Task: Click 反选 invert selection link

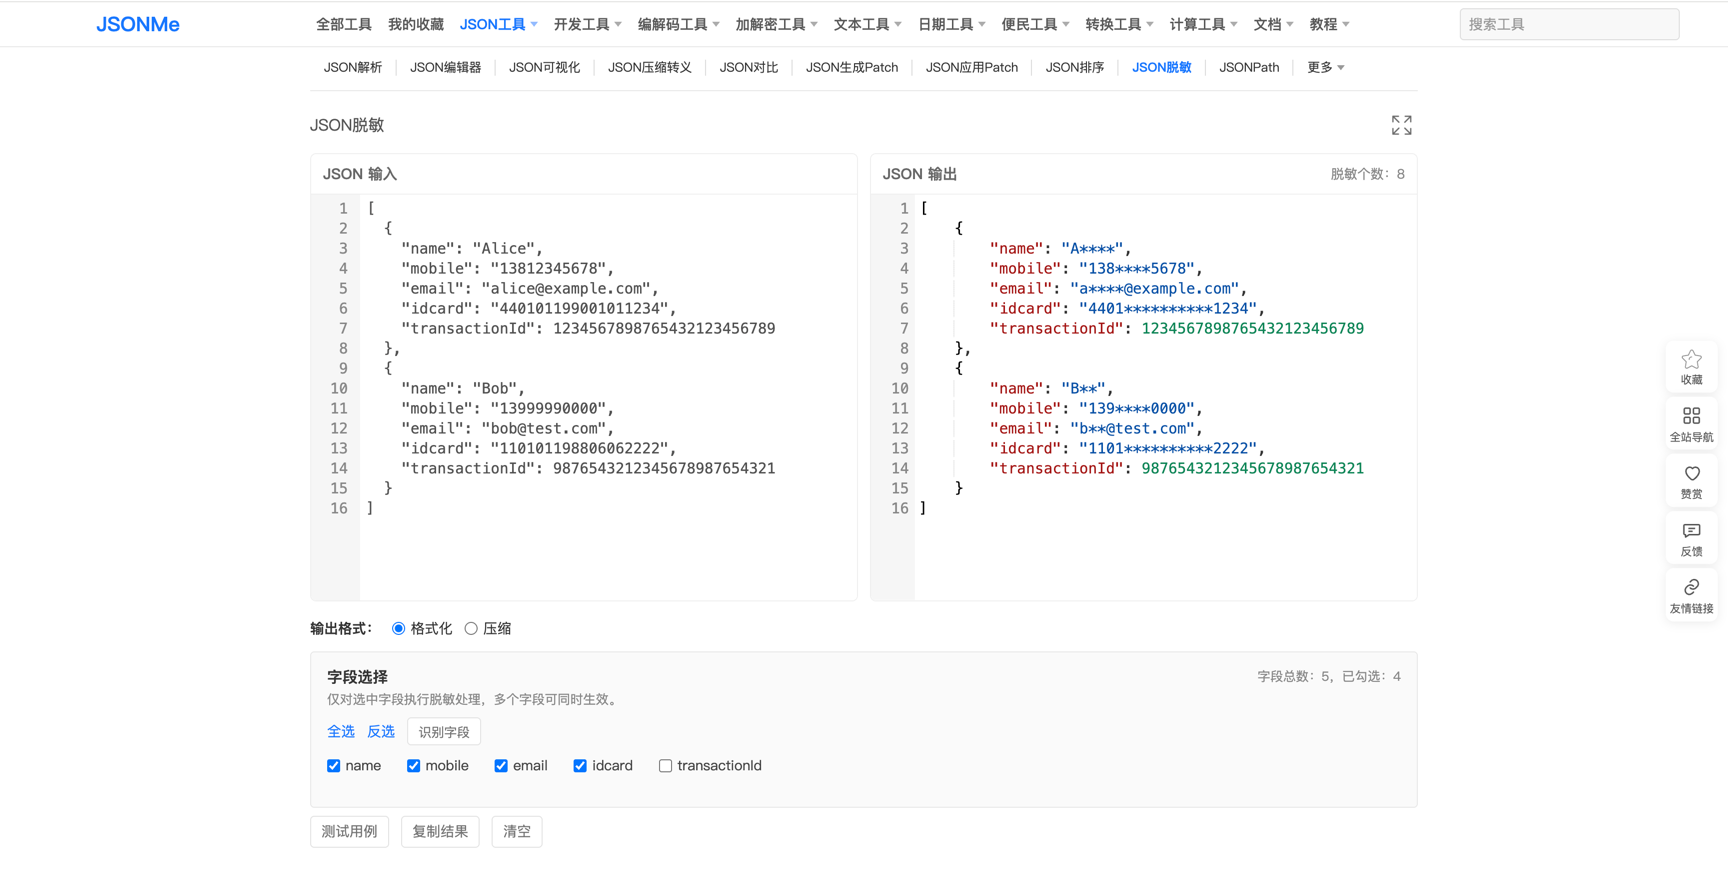Action: pos(381,732)
